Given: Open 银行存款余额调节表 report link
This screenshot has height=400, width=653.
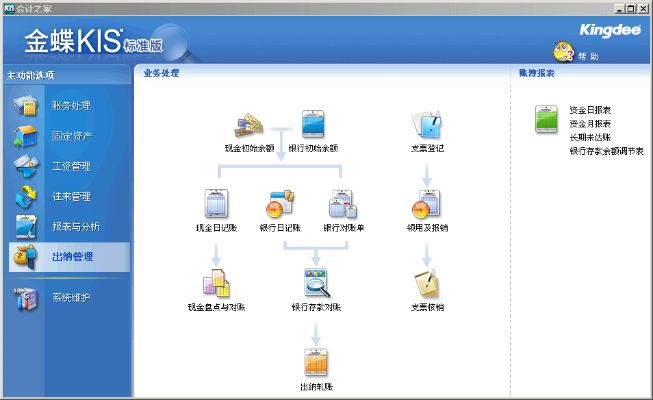Looking at the screenshot, I should tap(606, 151).
